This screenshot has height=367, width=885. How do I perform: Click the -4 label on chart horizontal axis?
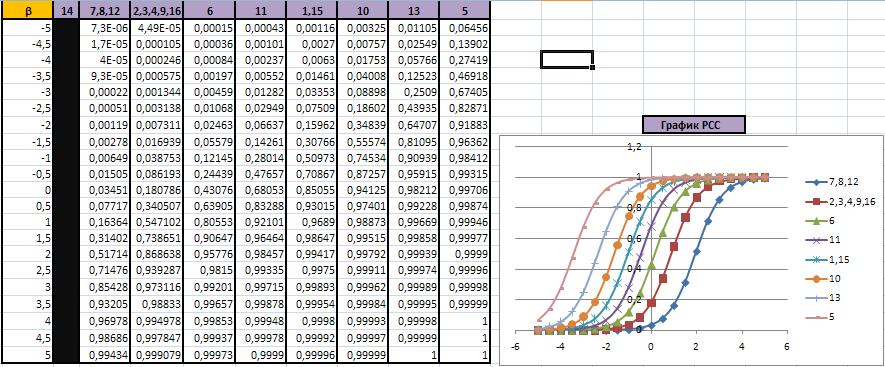click(560, 346)
